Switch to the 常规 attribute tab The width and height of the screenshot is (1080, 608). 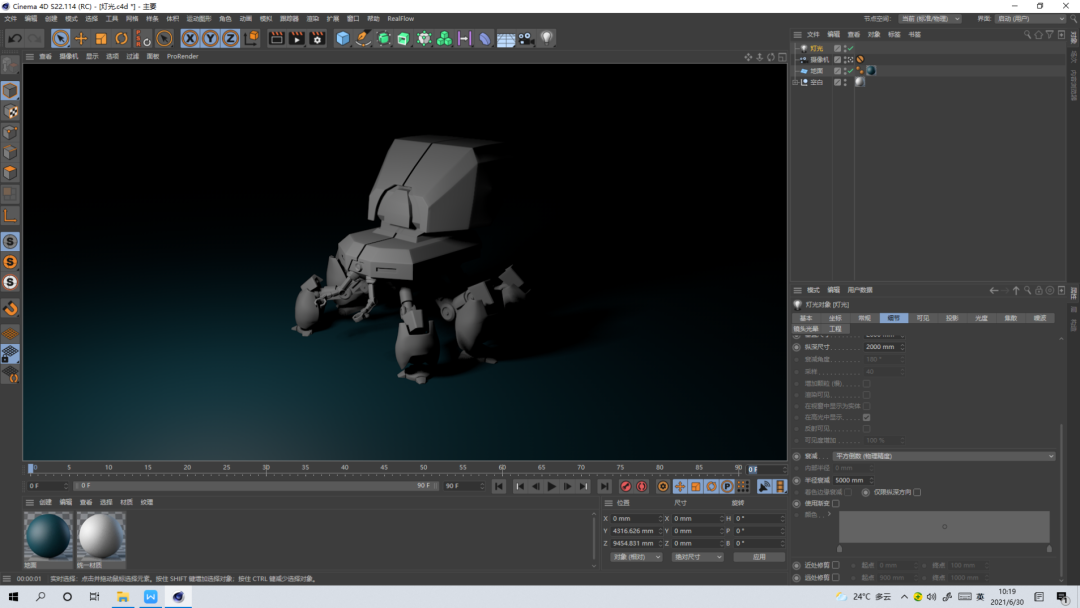(864, 318)
